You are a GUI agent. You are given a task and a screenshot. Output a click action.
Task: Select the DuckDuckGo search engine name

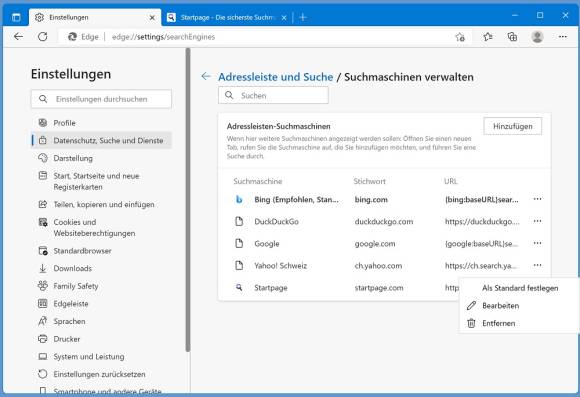(x=276, y=222)
